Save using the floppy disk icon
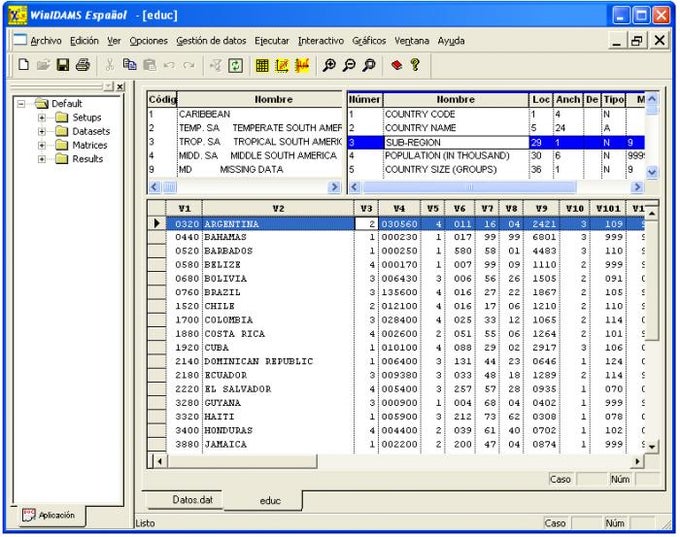 coord(63,65)
